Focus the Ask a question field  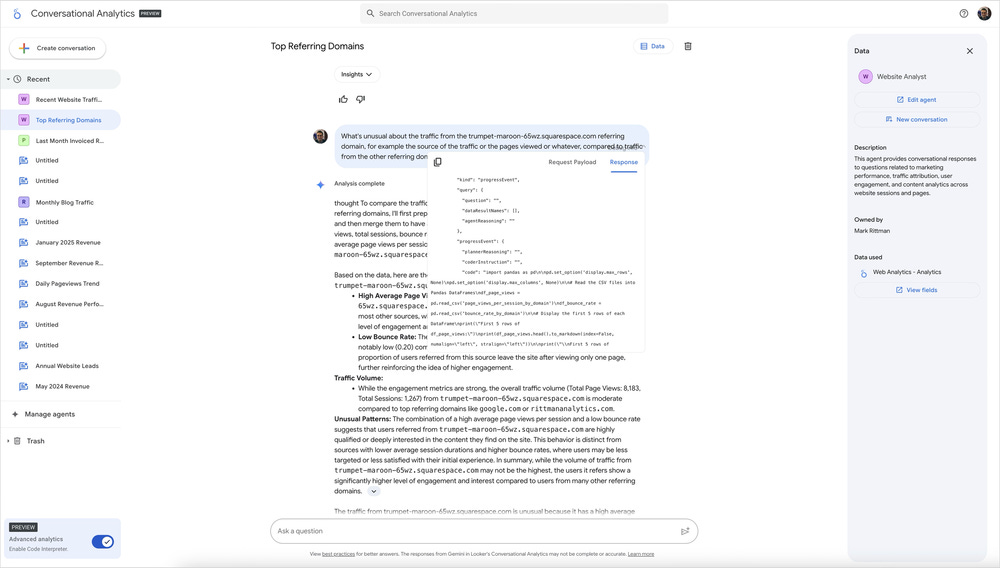pos(483,531)
